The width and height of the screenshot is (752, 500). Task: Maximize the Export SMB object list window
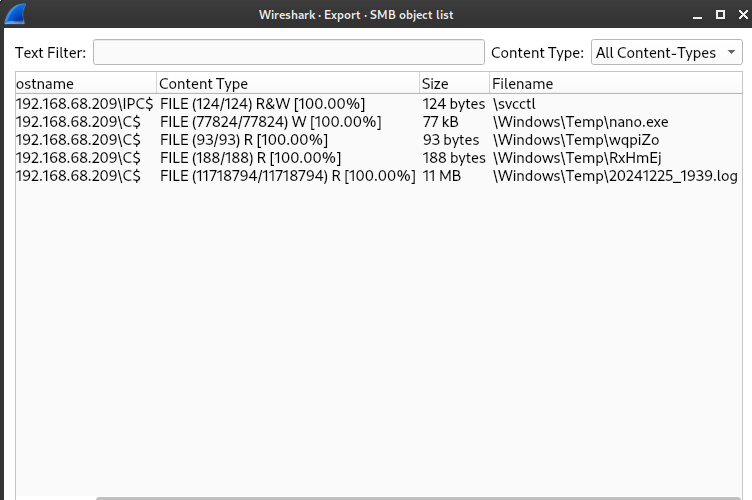720,15
